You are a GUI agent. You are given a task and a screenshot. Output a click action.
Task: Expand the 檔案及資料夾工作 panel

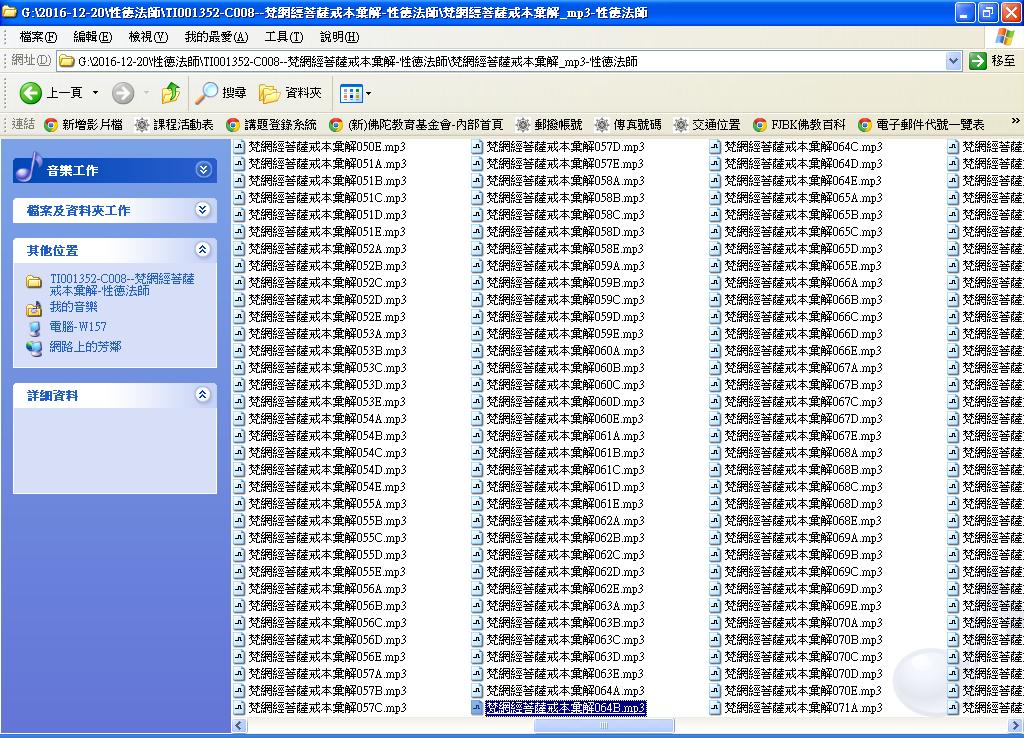tap(203, 210)
